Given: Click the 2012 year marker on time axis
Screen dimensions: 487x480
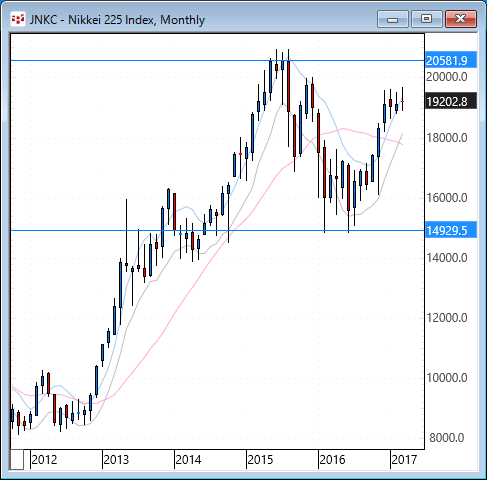Looking at the screenshot, I should coord(44,460).
